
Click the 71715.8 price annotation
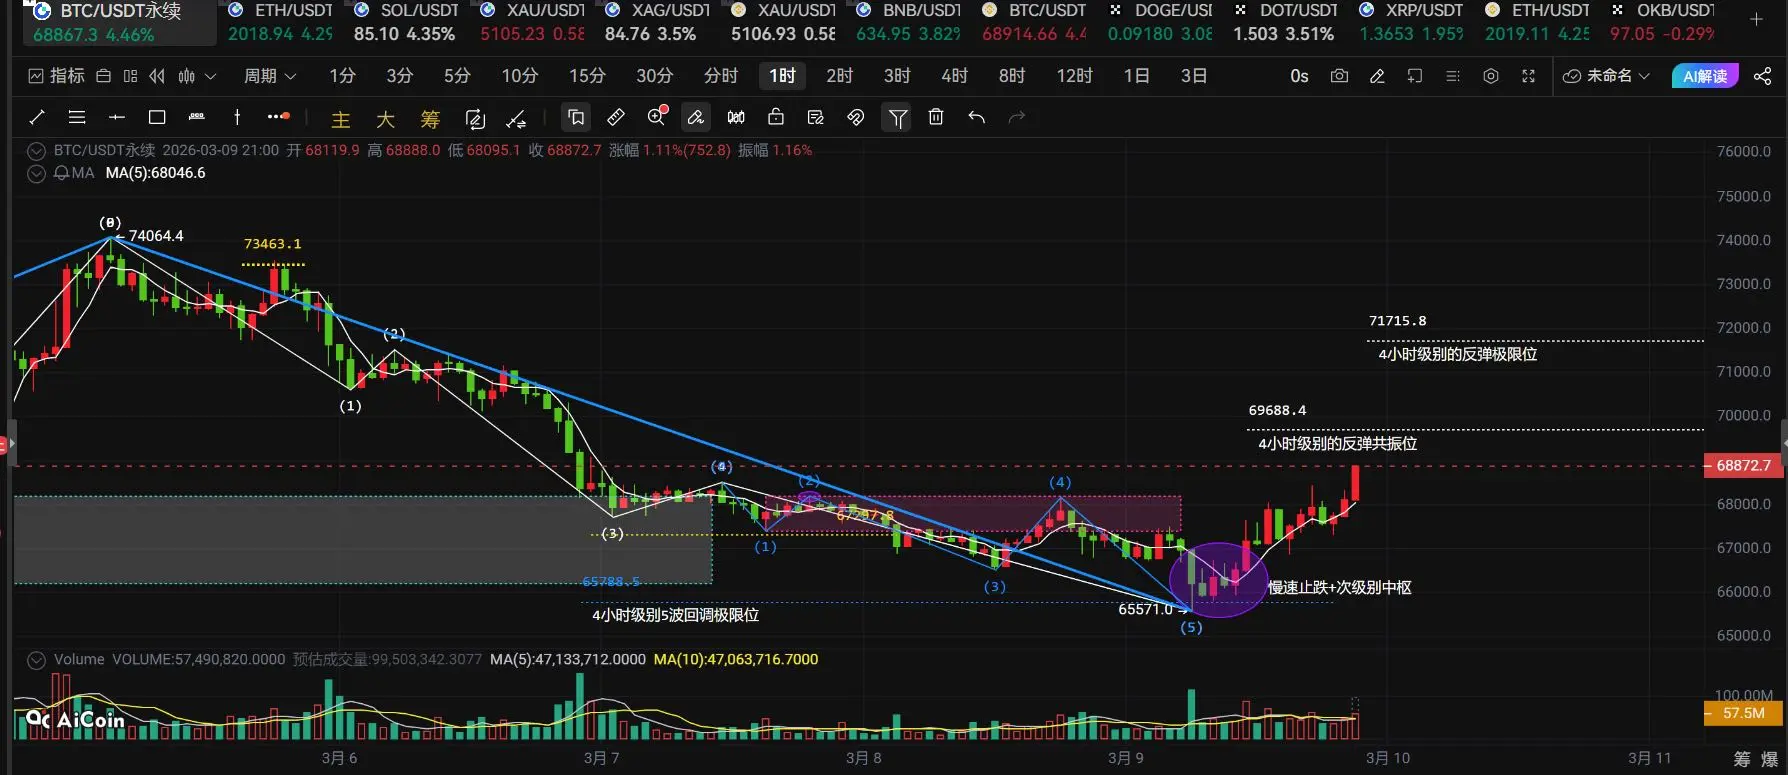(1397, 321)
